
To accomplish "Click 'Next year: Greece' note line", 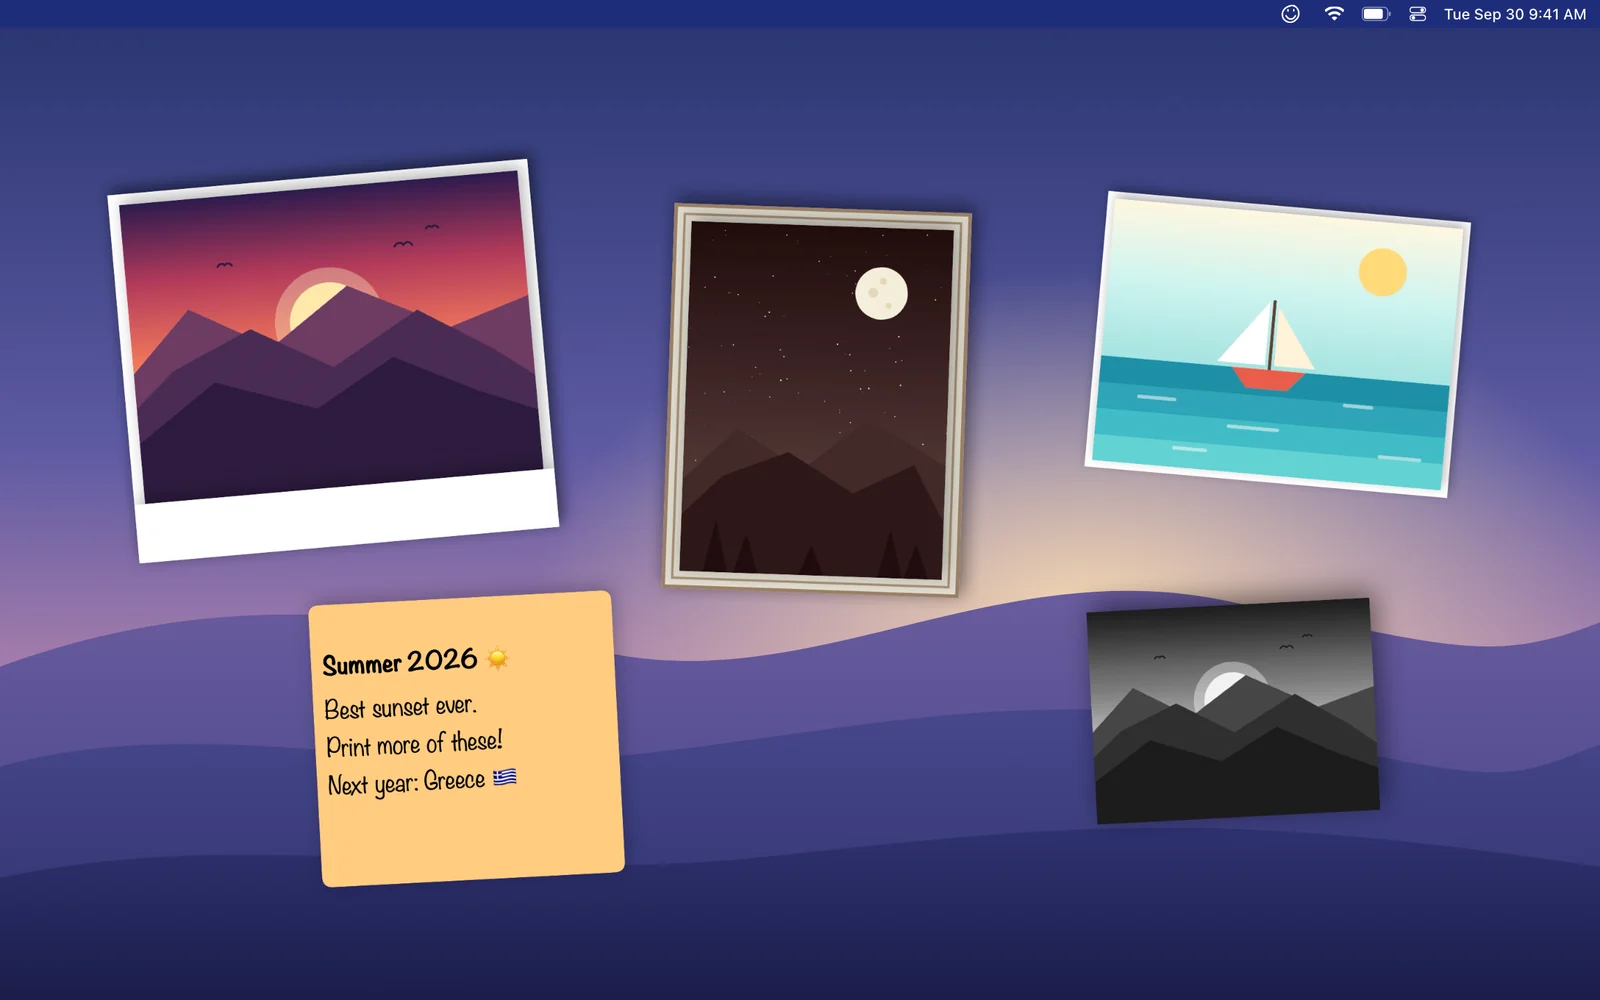I will click(406, 782).
